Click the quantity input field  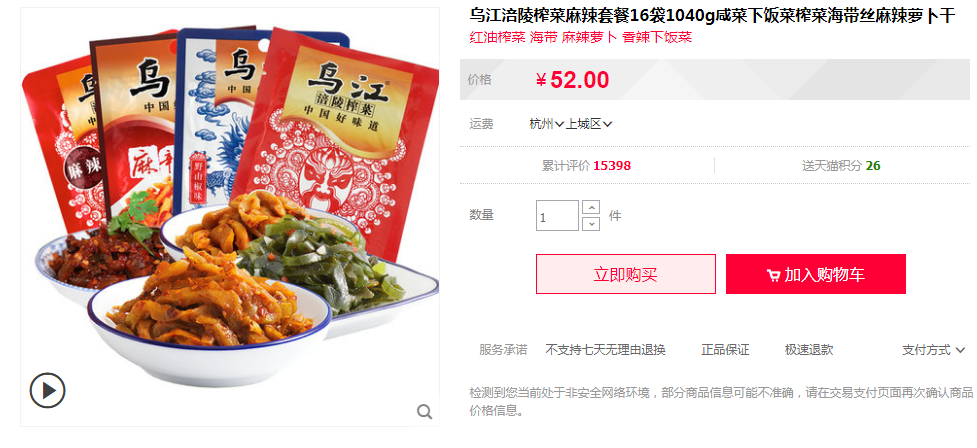pos(558,216)
